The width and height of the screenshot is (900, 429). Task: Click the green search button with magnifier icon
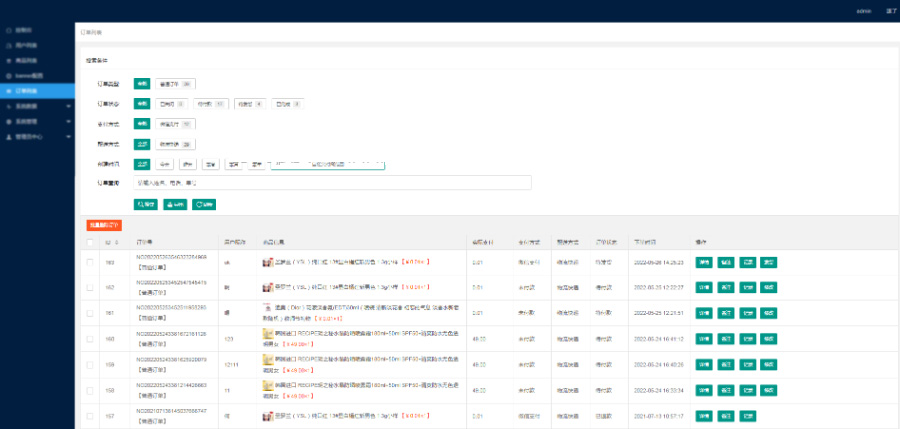pos(146,204)
